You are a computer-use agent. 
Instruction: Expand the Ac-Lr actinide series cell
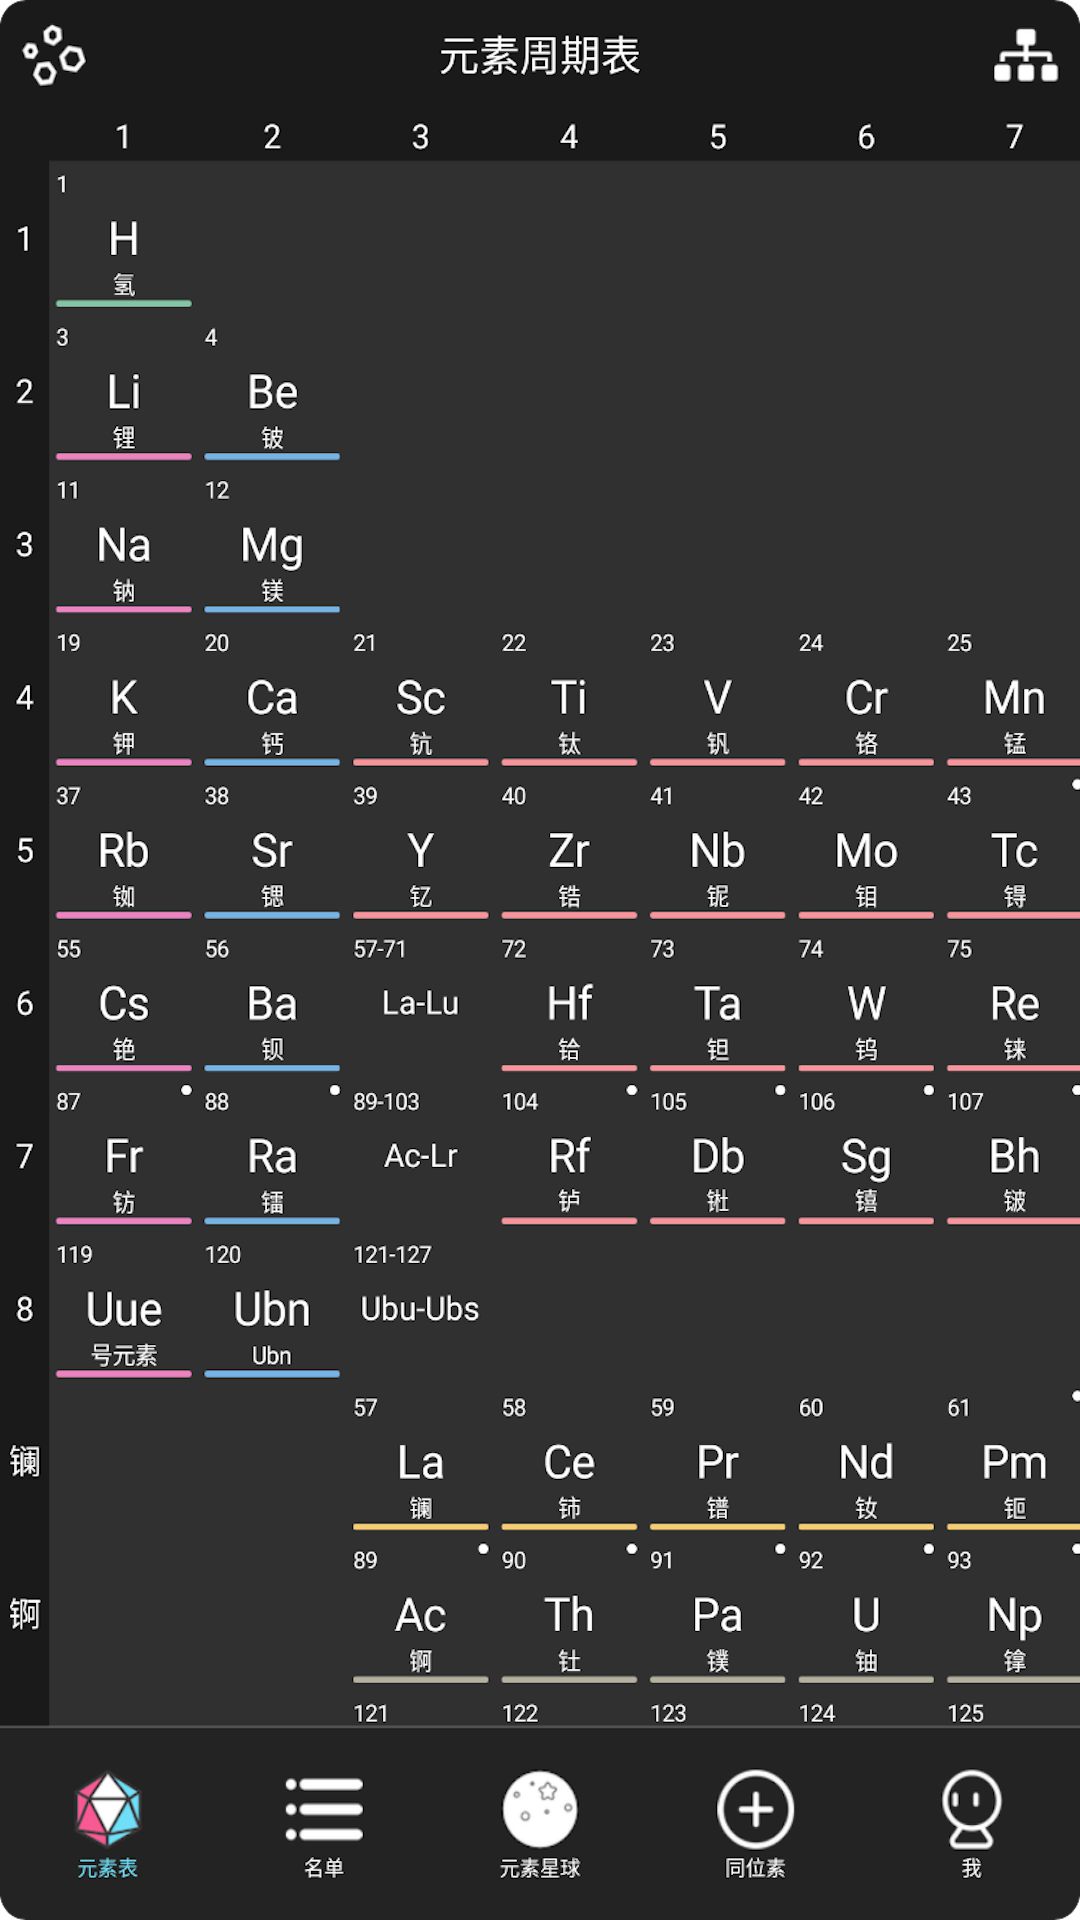420,1156
